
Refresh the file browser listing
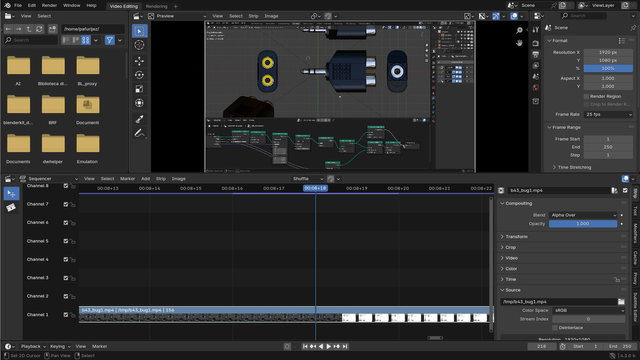click(39, 29)
